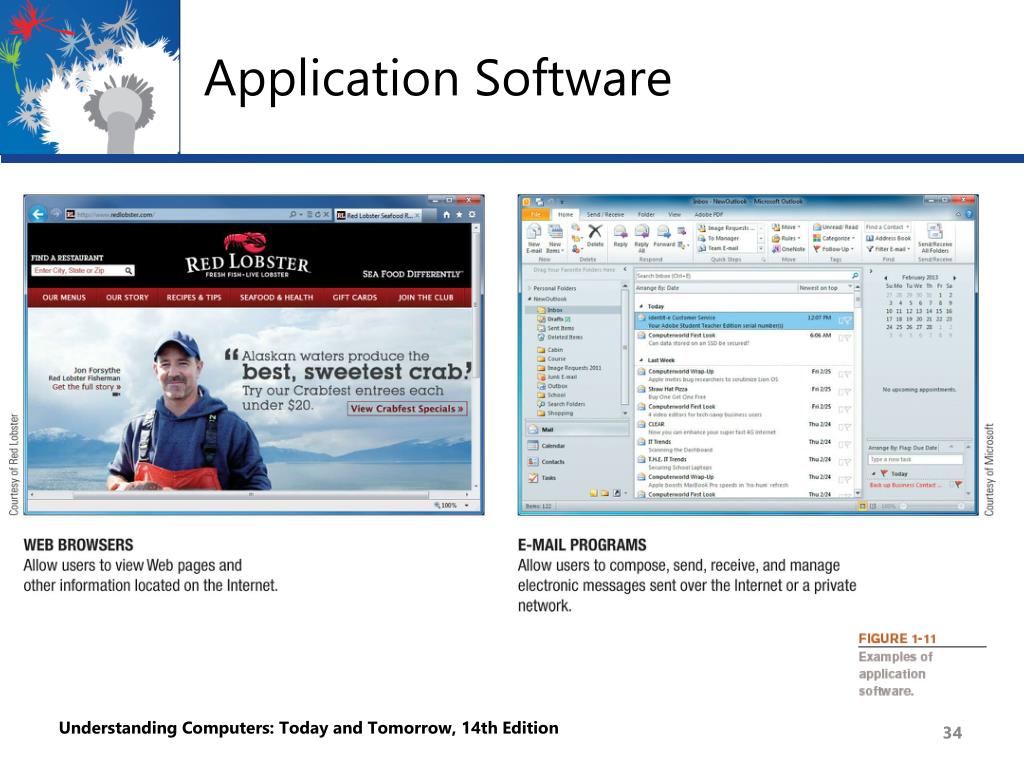Open the Follow Up dropdown
1024x768 pixels.
(834, 249)
